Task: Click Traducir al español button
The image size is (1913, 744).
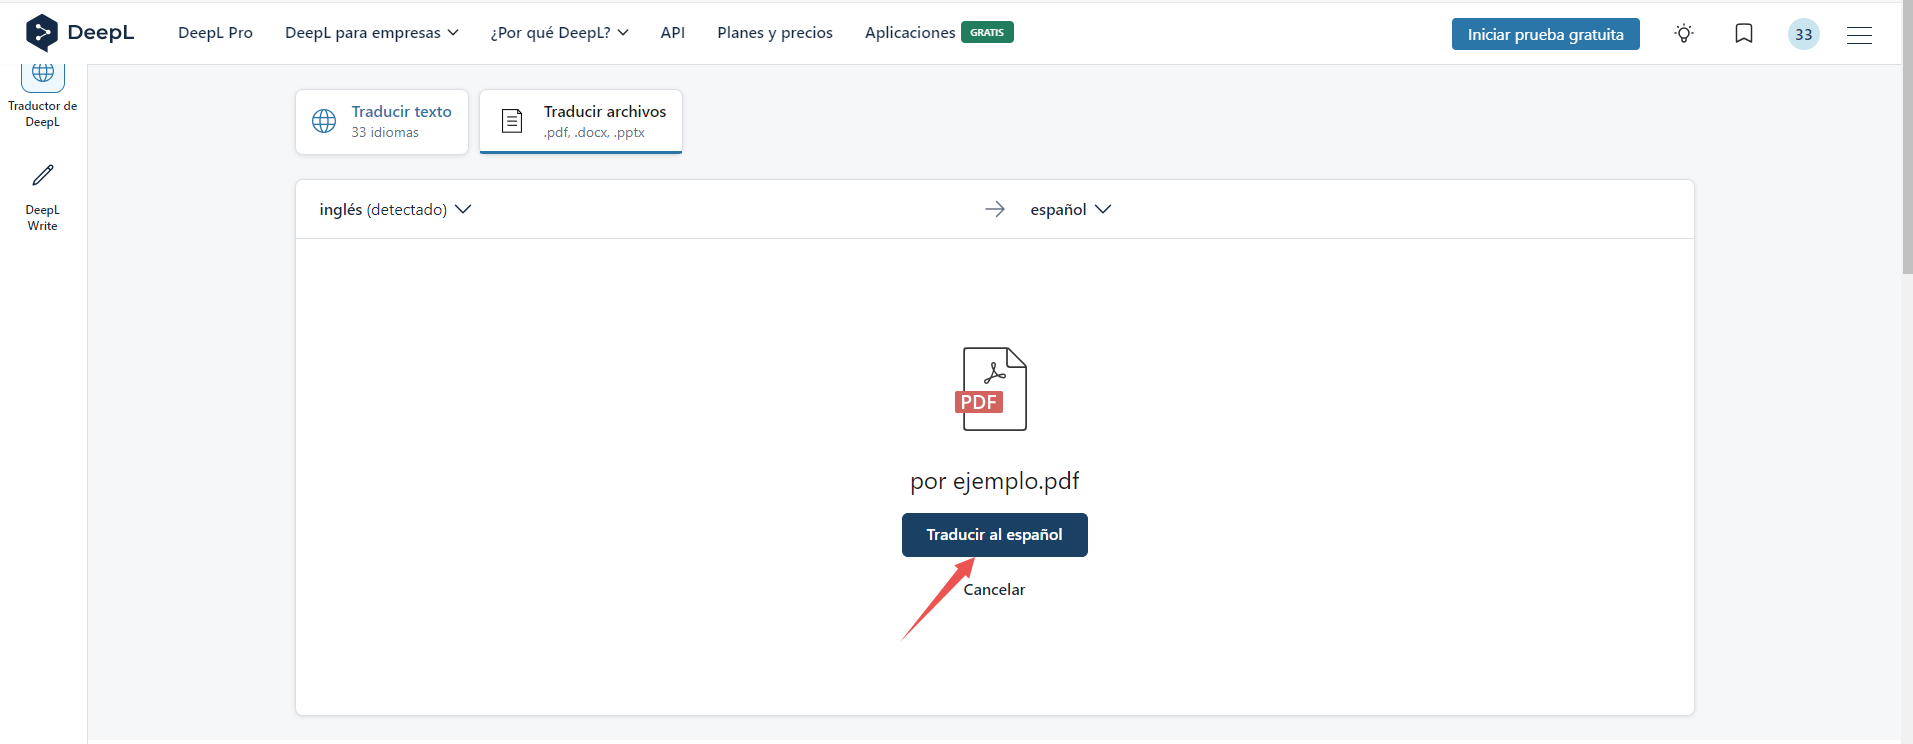Action: point(995,535)
